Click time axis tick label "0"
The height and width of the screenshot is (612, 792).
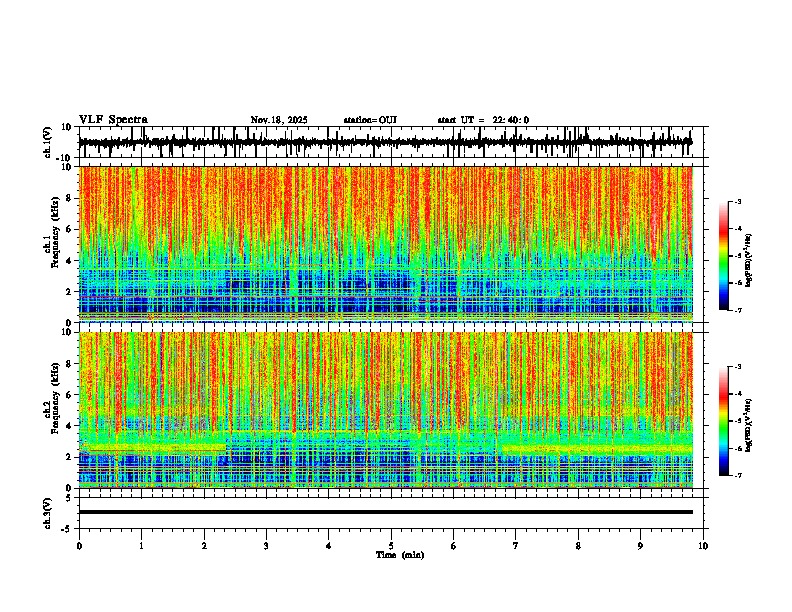(x=79, y=546)
